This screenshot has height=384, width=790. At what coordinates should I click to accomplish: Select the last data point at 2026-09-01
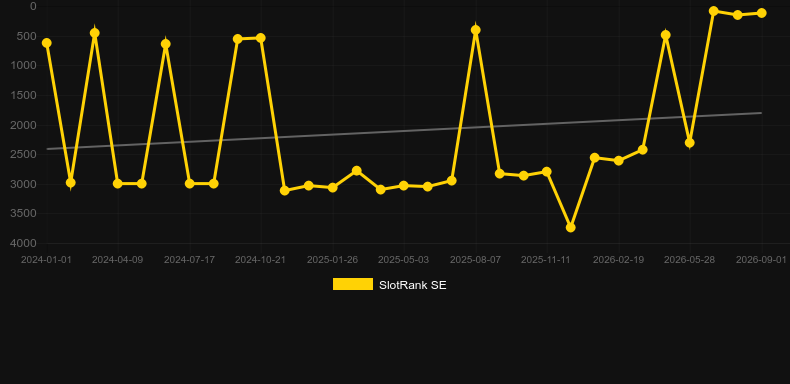click(x=761, y=13)
